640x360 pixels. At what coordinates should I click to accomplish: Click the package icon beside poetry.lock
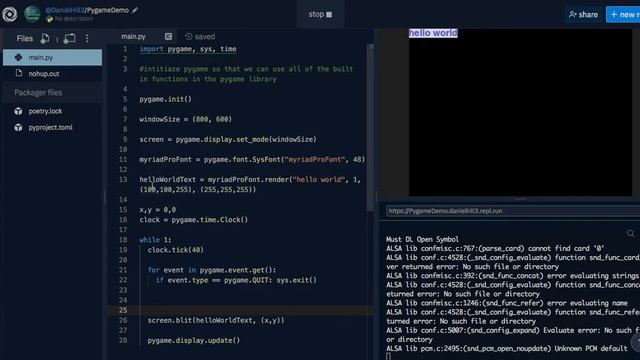coord(18,111)
